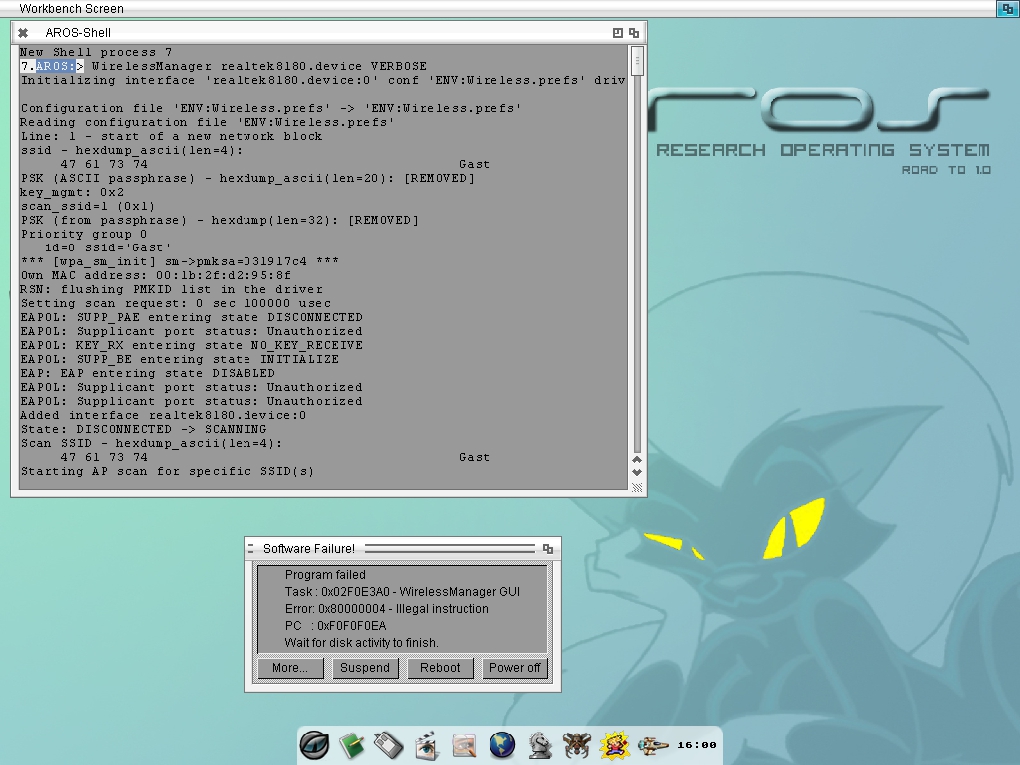The height and width of the screenshot is (765, 1020).
Task: Open the clapperboard media player icon
Action: click(426, 745)
